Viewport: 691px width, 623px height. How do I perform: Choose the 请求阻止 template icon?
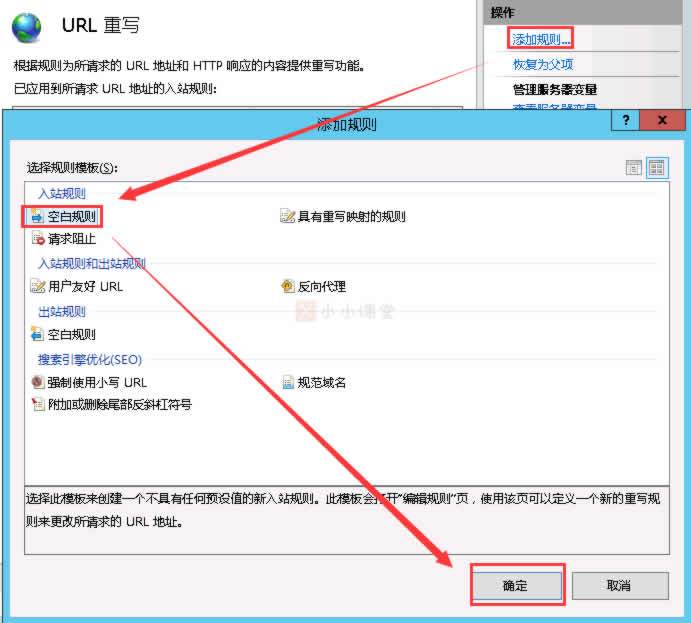pyautogui.click(x=38, y=239)
